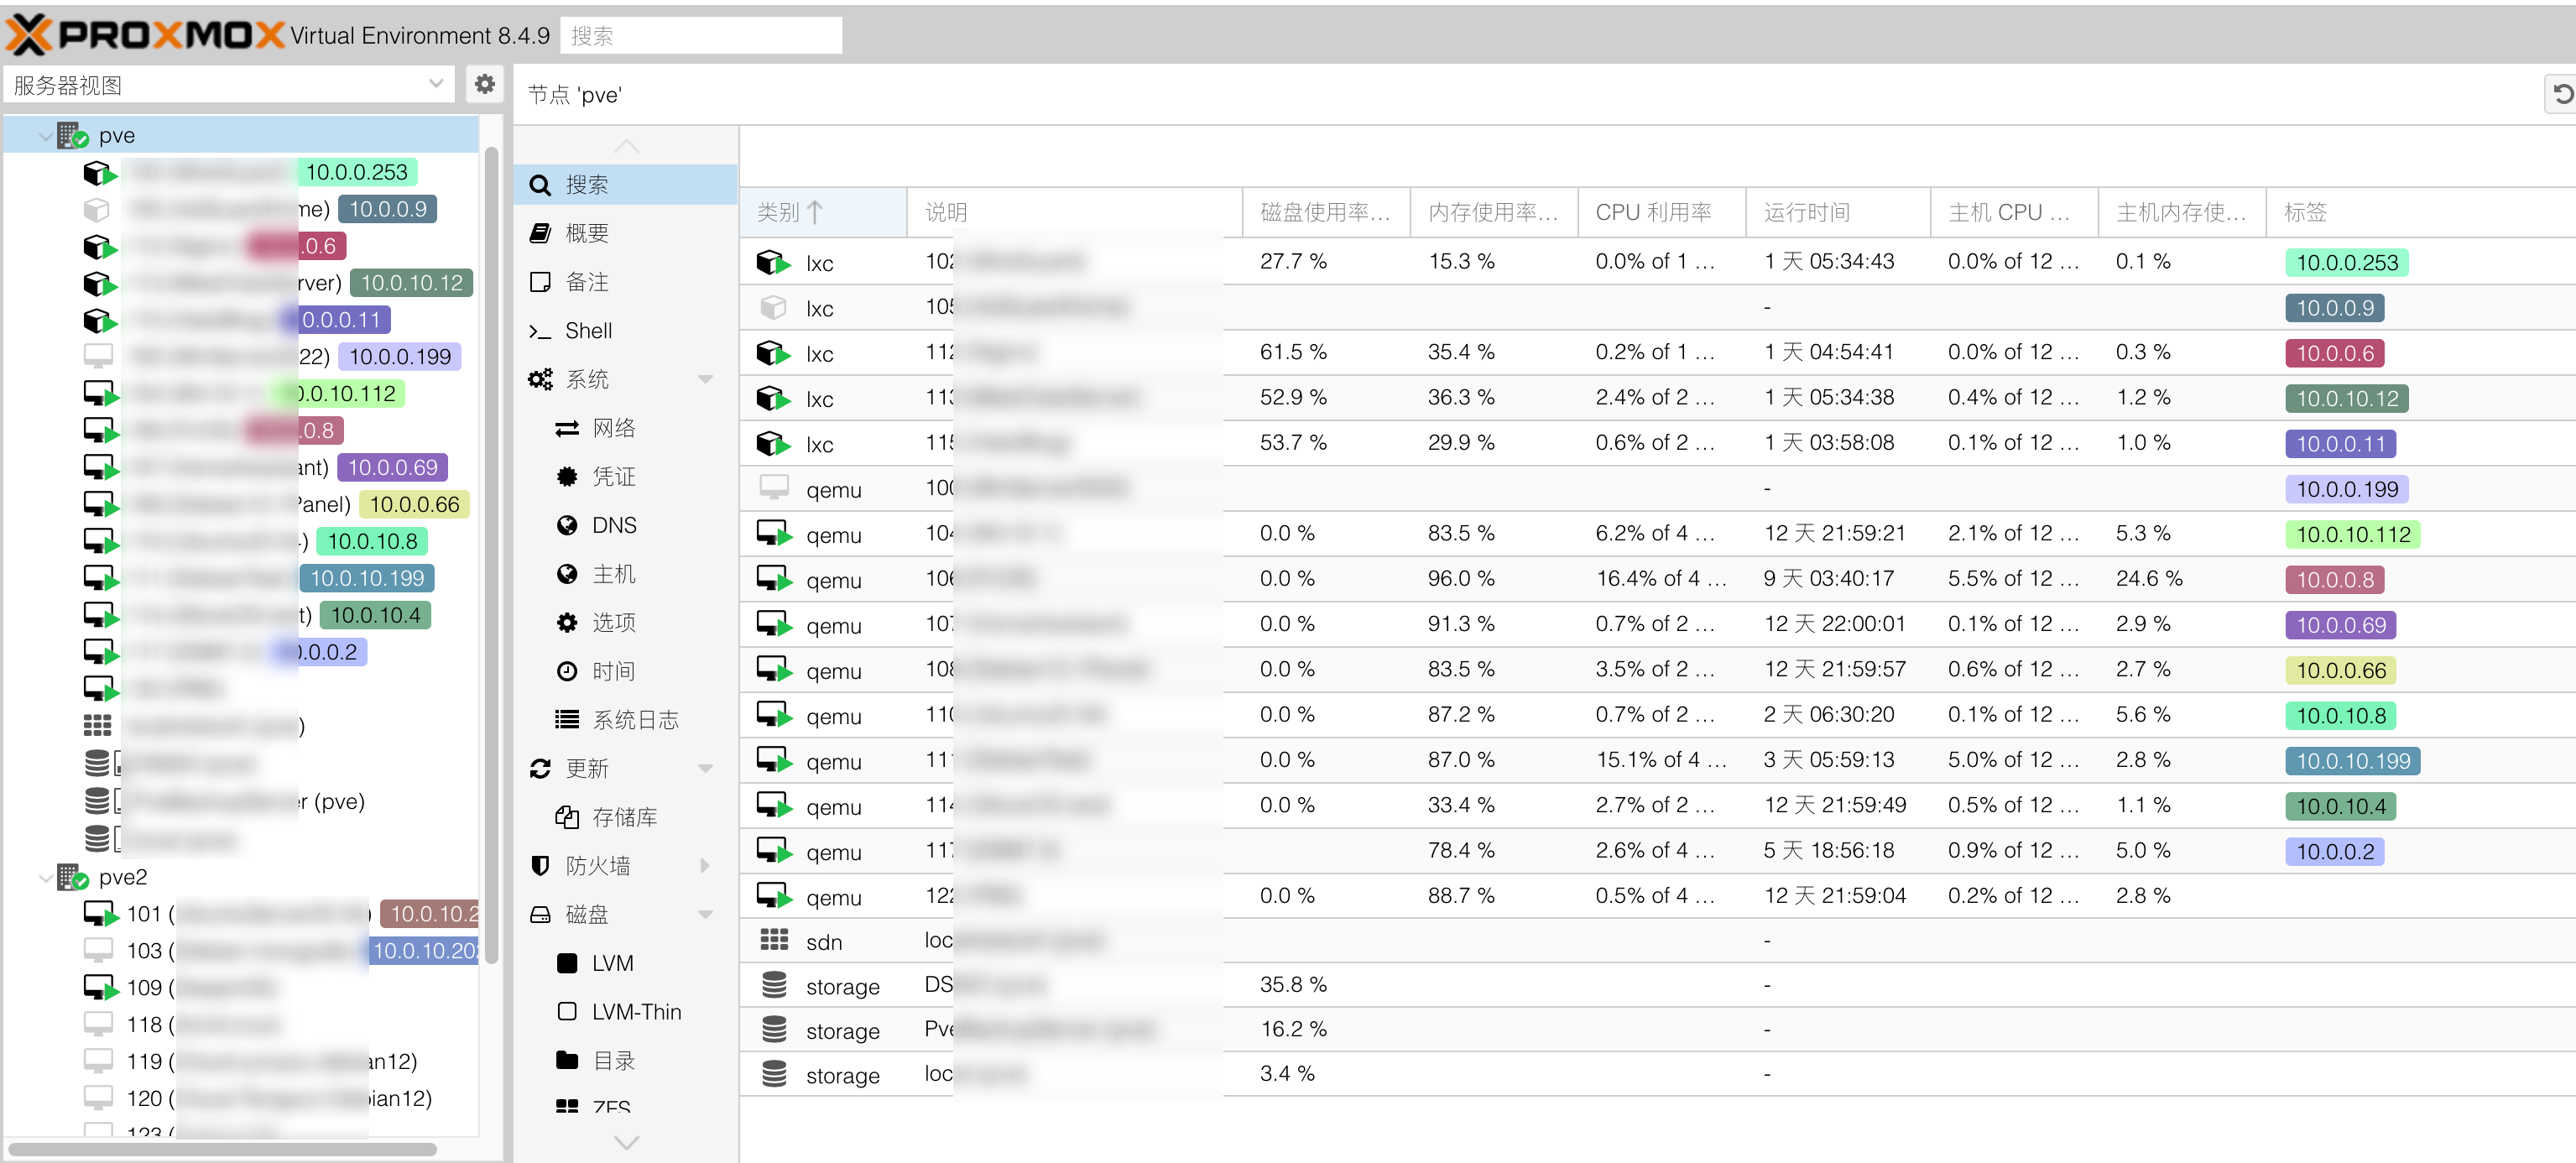2576x1163 pixels.
Task: Open the LVM-Thin menu item
Action: click(626, 1011)
